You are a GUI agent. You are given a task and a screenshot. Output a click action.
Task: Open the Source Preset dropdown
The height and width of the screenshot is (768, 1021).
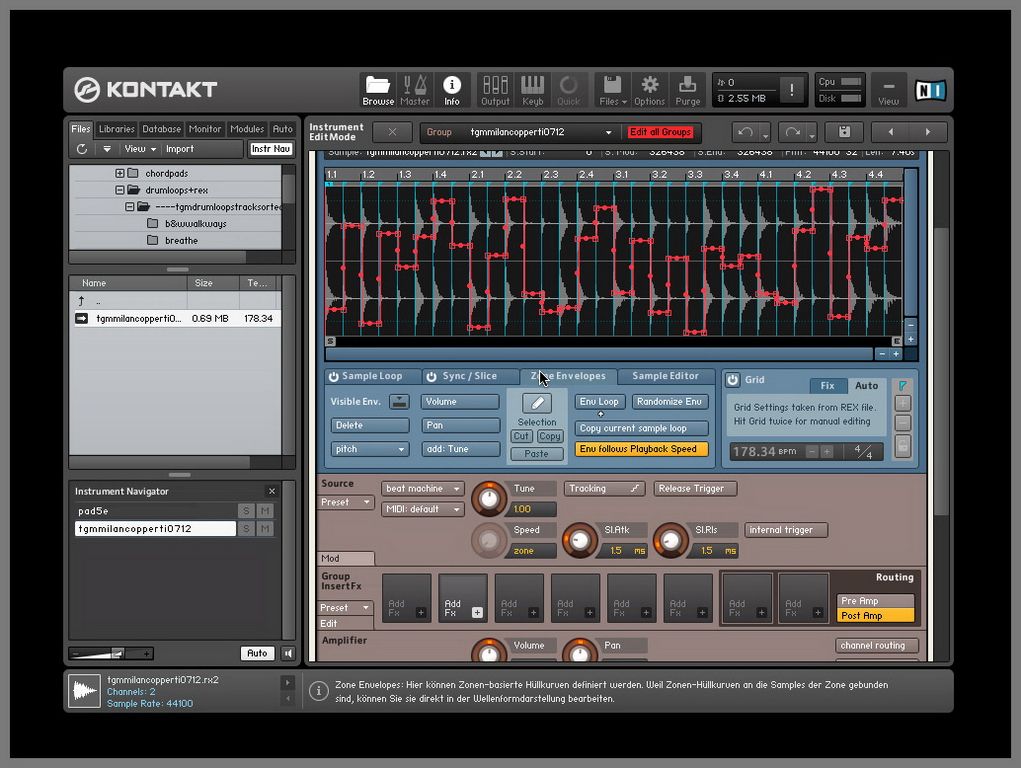(x=346, y=502)
